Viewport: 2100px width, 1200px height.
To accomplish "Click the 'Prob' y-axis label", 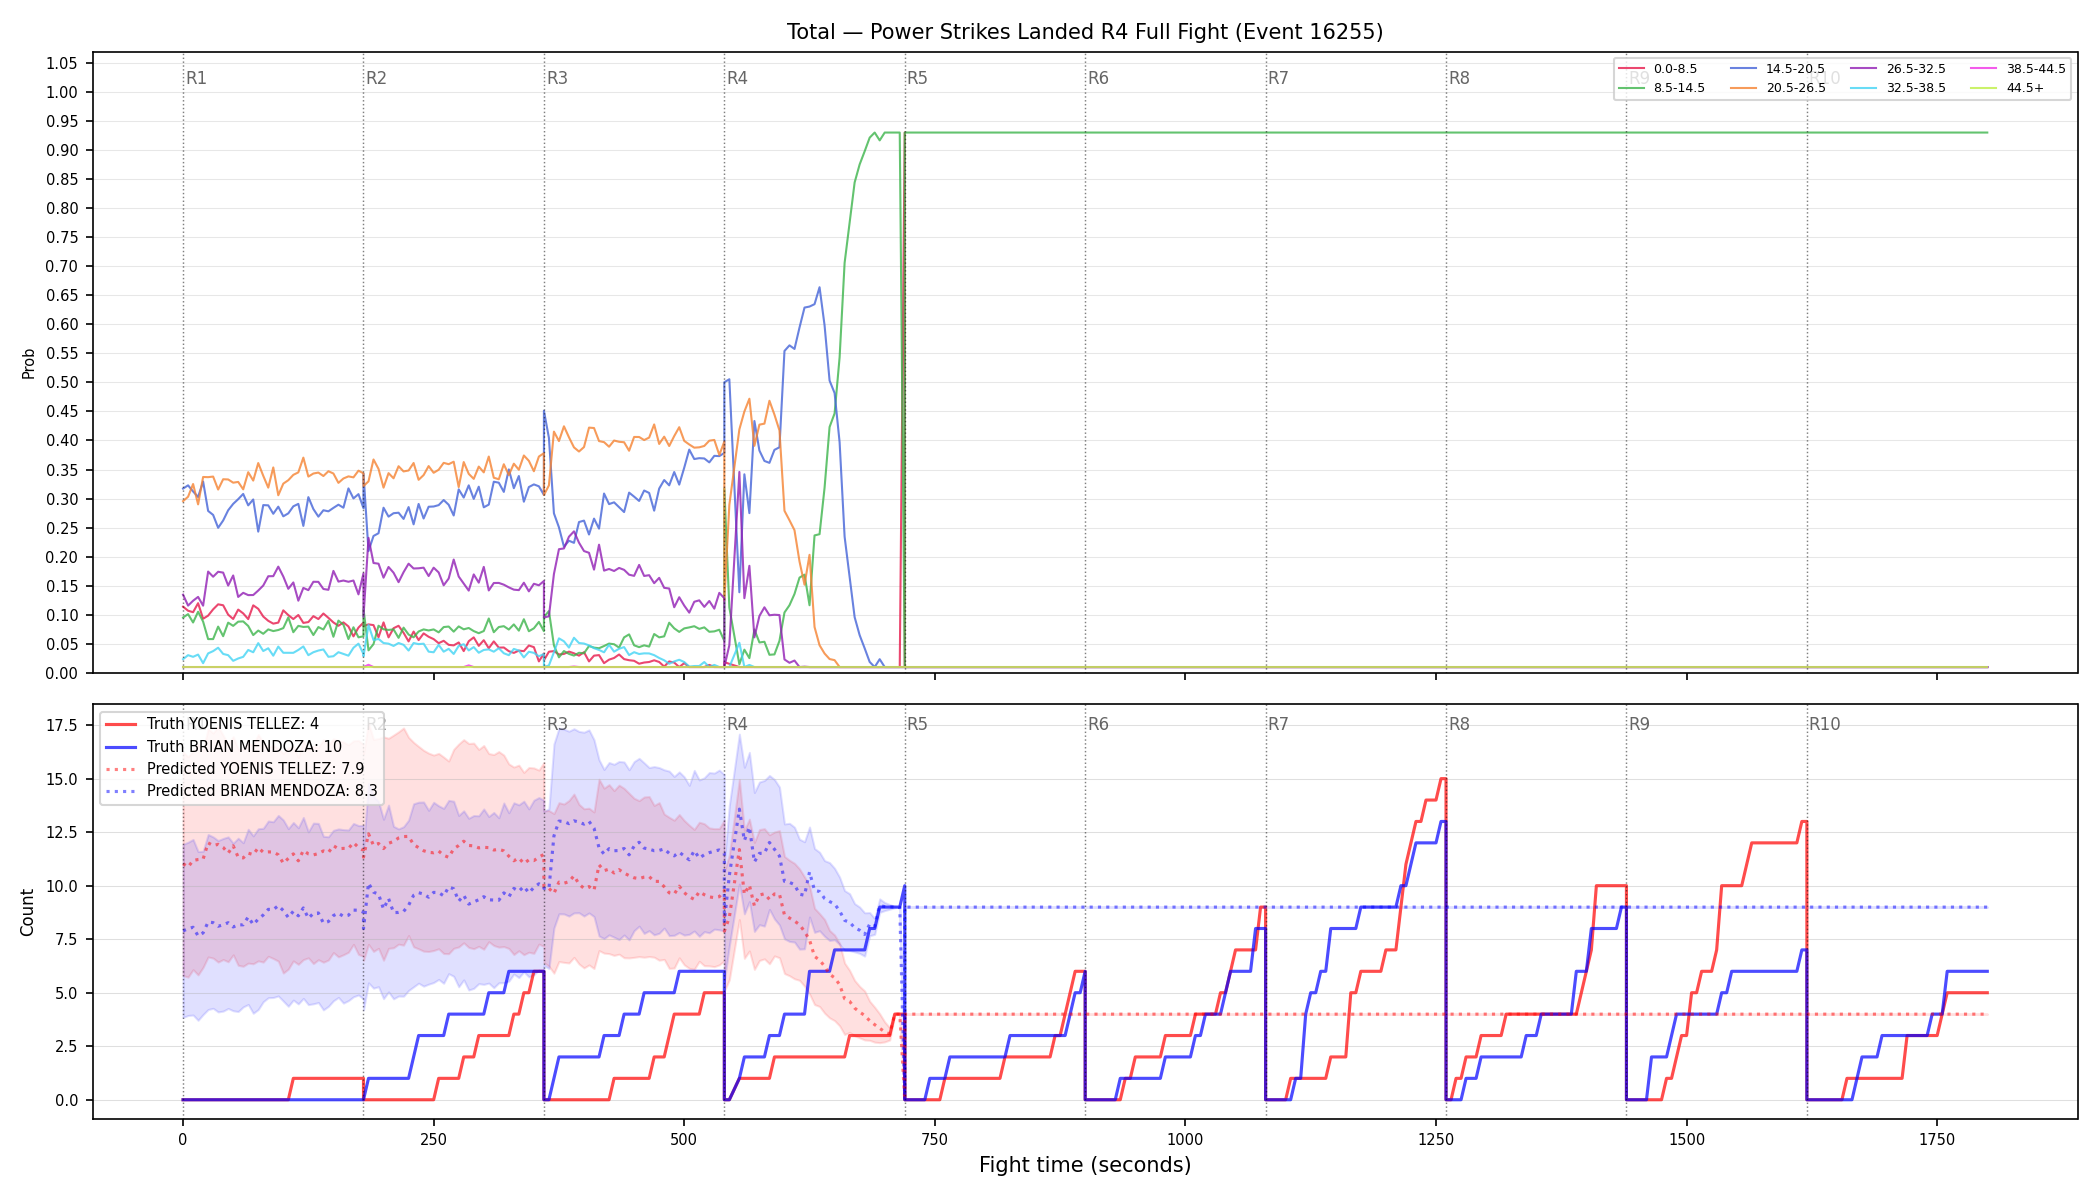I will pyautogui.click(x=28, y=363).
